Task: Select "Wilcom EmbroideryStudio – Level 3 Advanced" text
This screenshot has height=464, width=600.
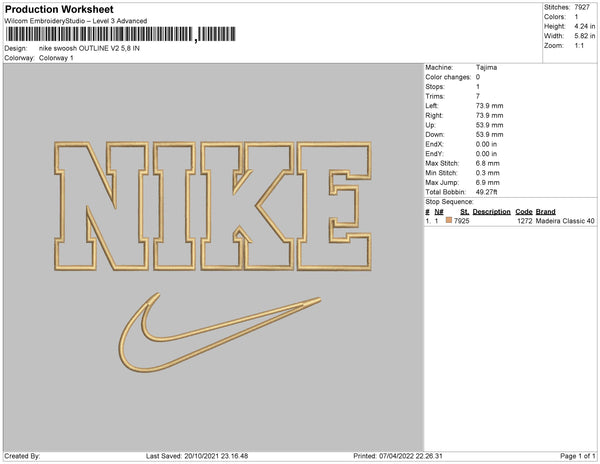Action: 76,21
